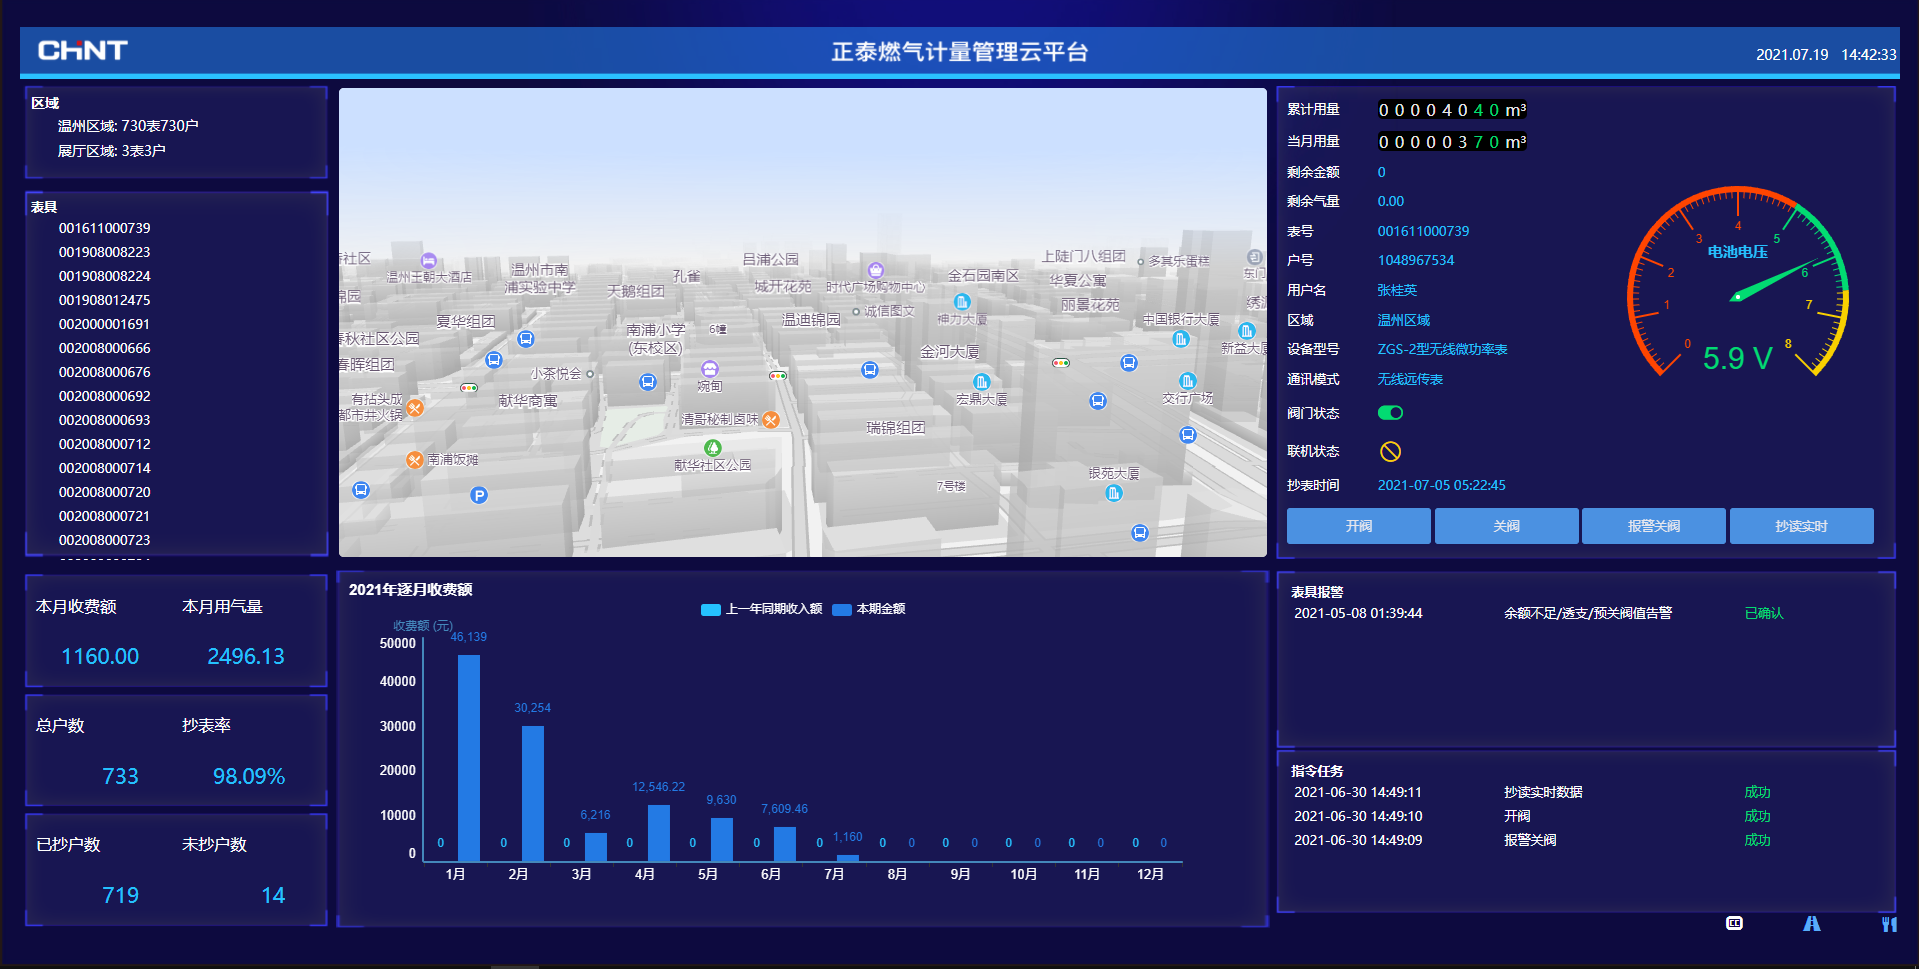Click the 报警关阀 button
The width and height of the screenshot is (1919, 969).
point(1654,526)
